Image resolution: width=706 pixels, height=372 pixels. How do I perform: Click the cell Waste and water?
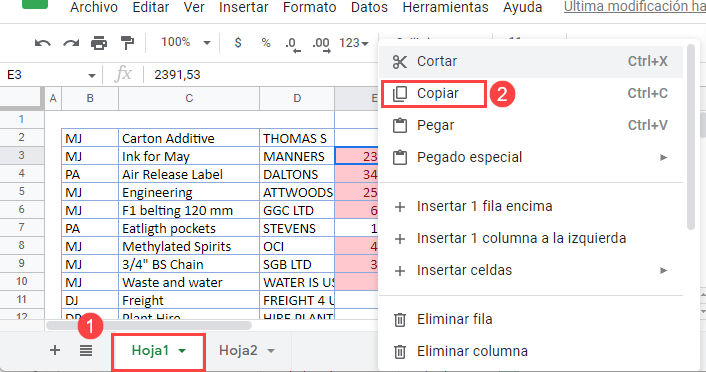point(189,282)
